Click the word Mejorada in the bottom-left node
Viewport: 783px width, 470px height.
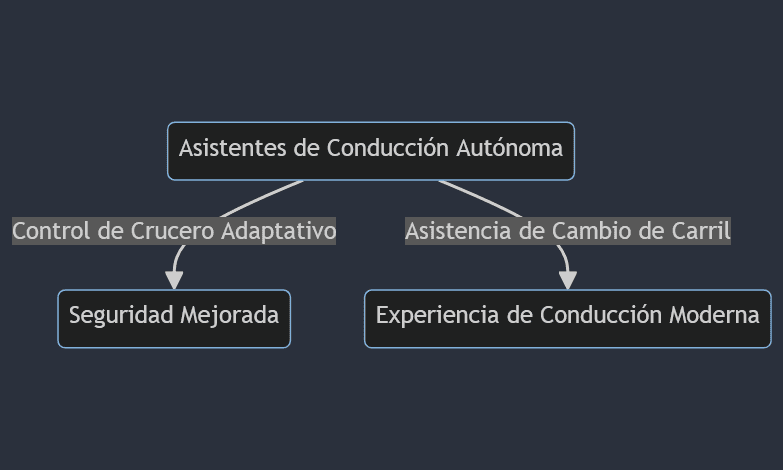(229, 317)
